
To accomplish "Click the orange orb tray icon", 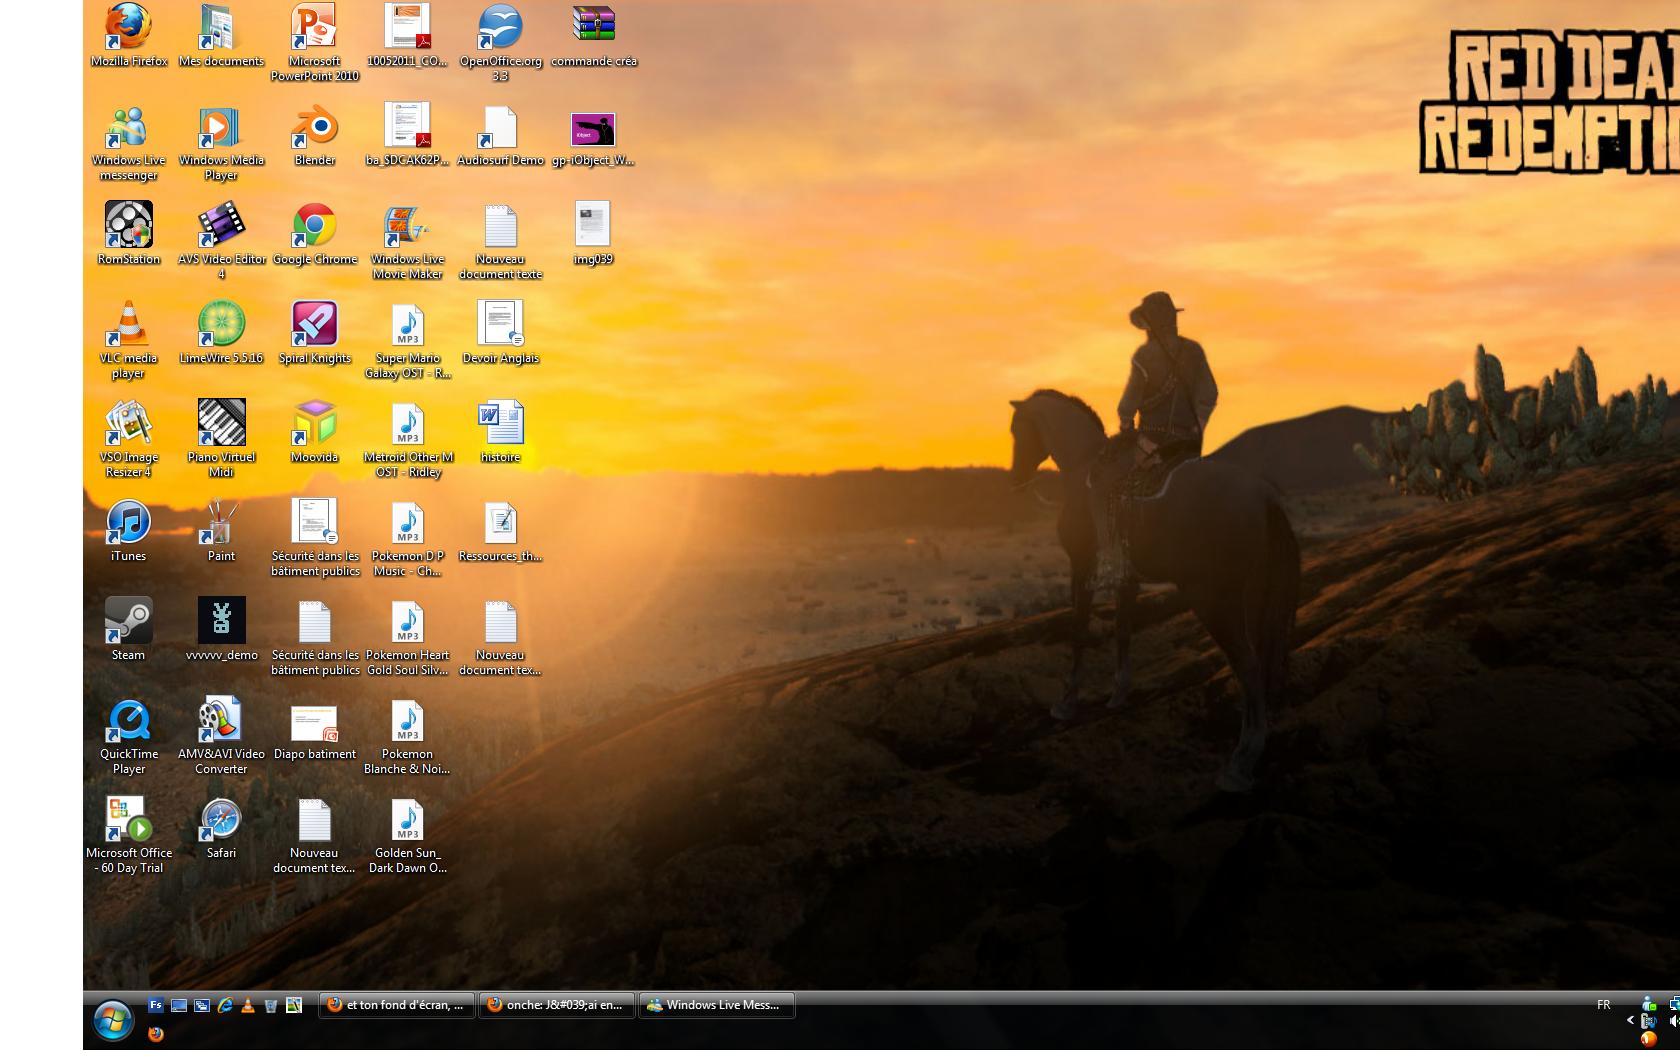I will (1648, 1039).
